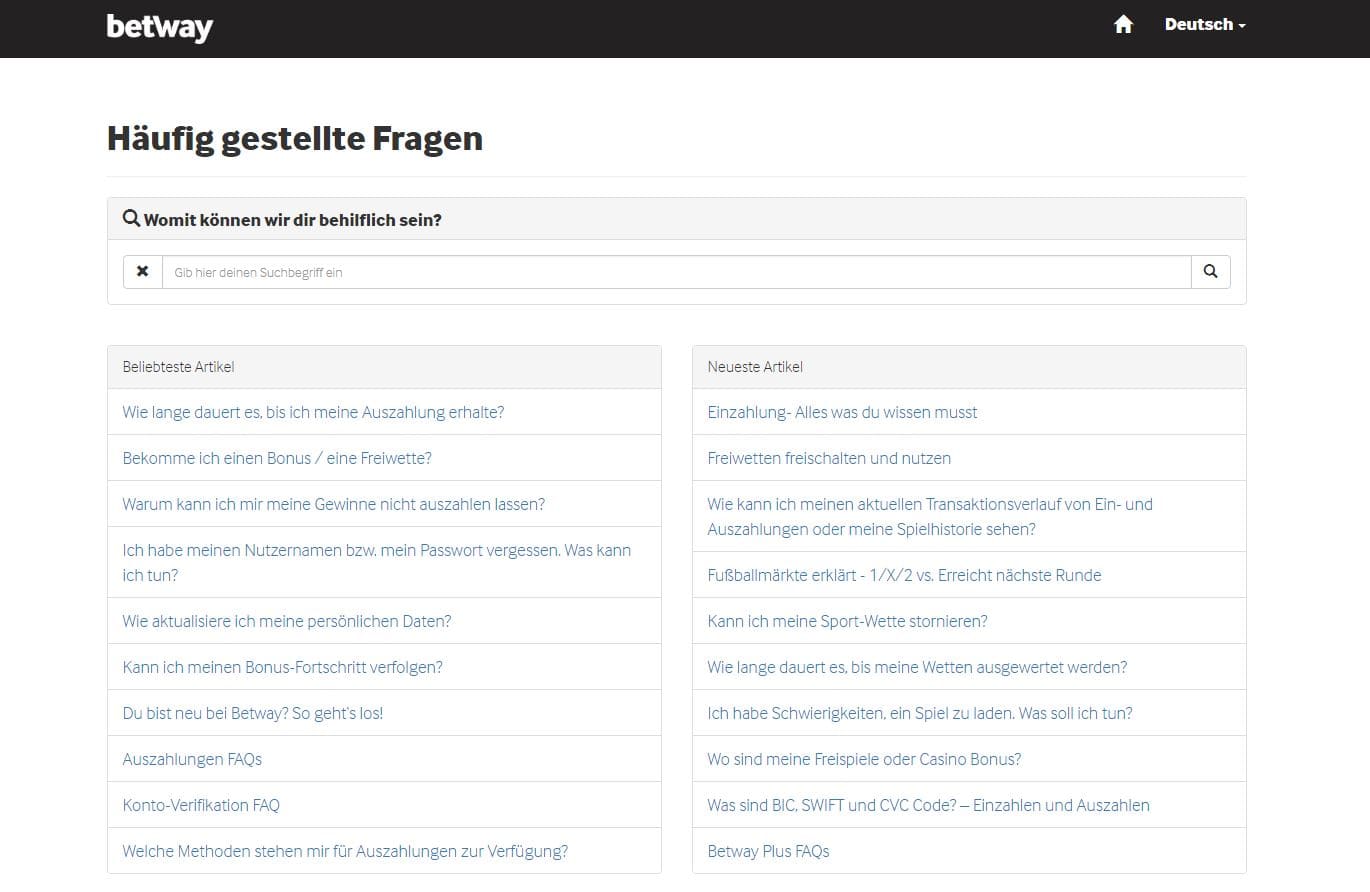1370x892 pixels.
Task: Open the forgotten Nutzernamen or Passwort article
Action: point(377,562)
